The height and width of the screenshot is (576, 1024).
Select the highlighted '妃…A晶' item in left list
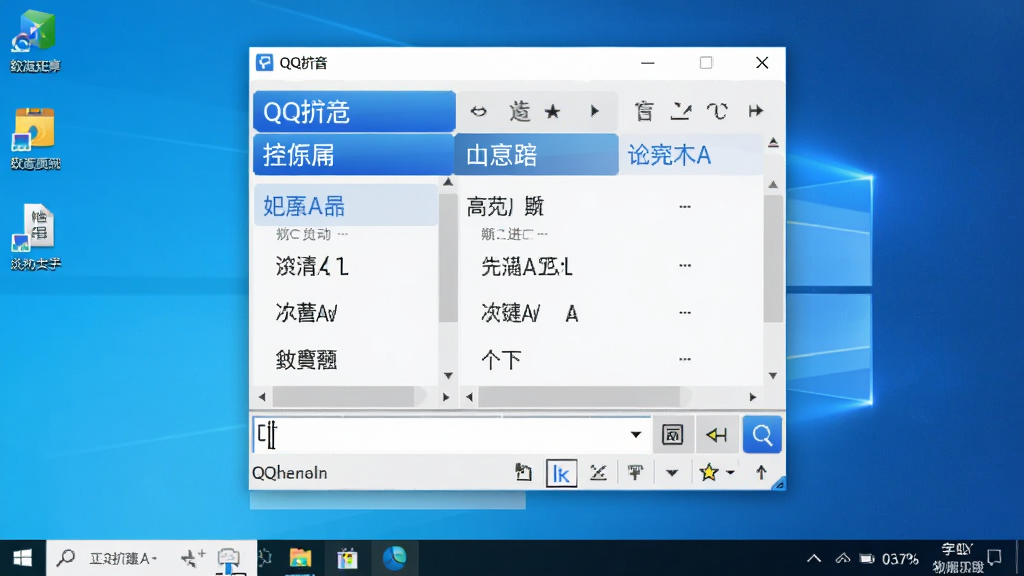346,206
